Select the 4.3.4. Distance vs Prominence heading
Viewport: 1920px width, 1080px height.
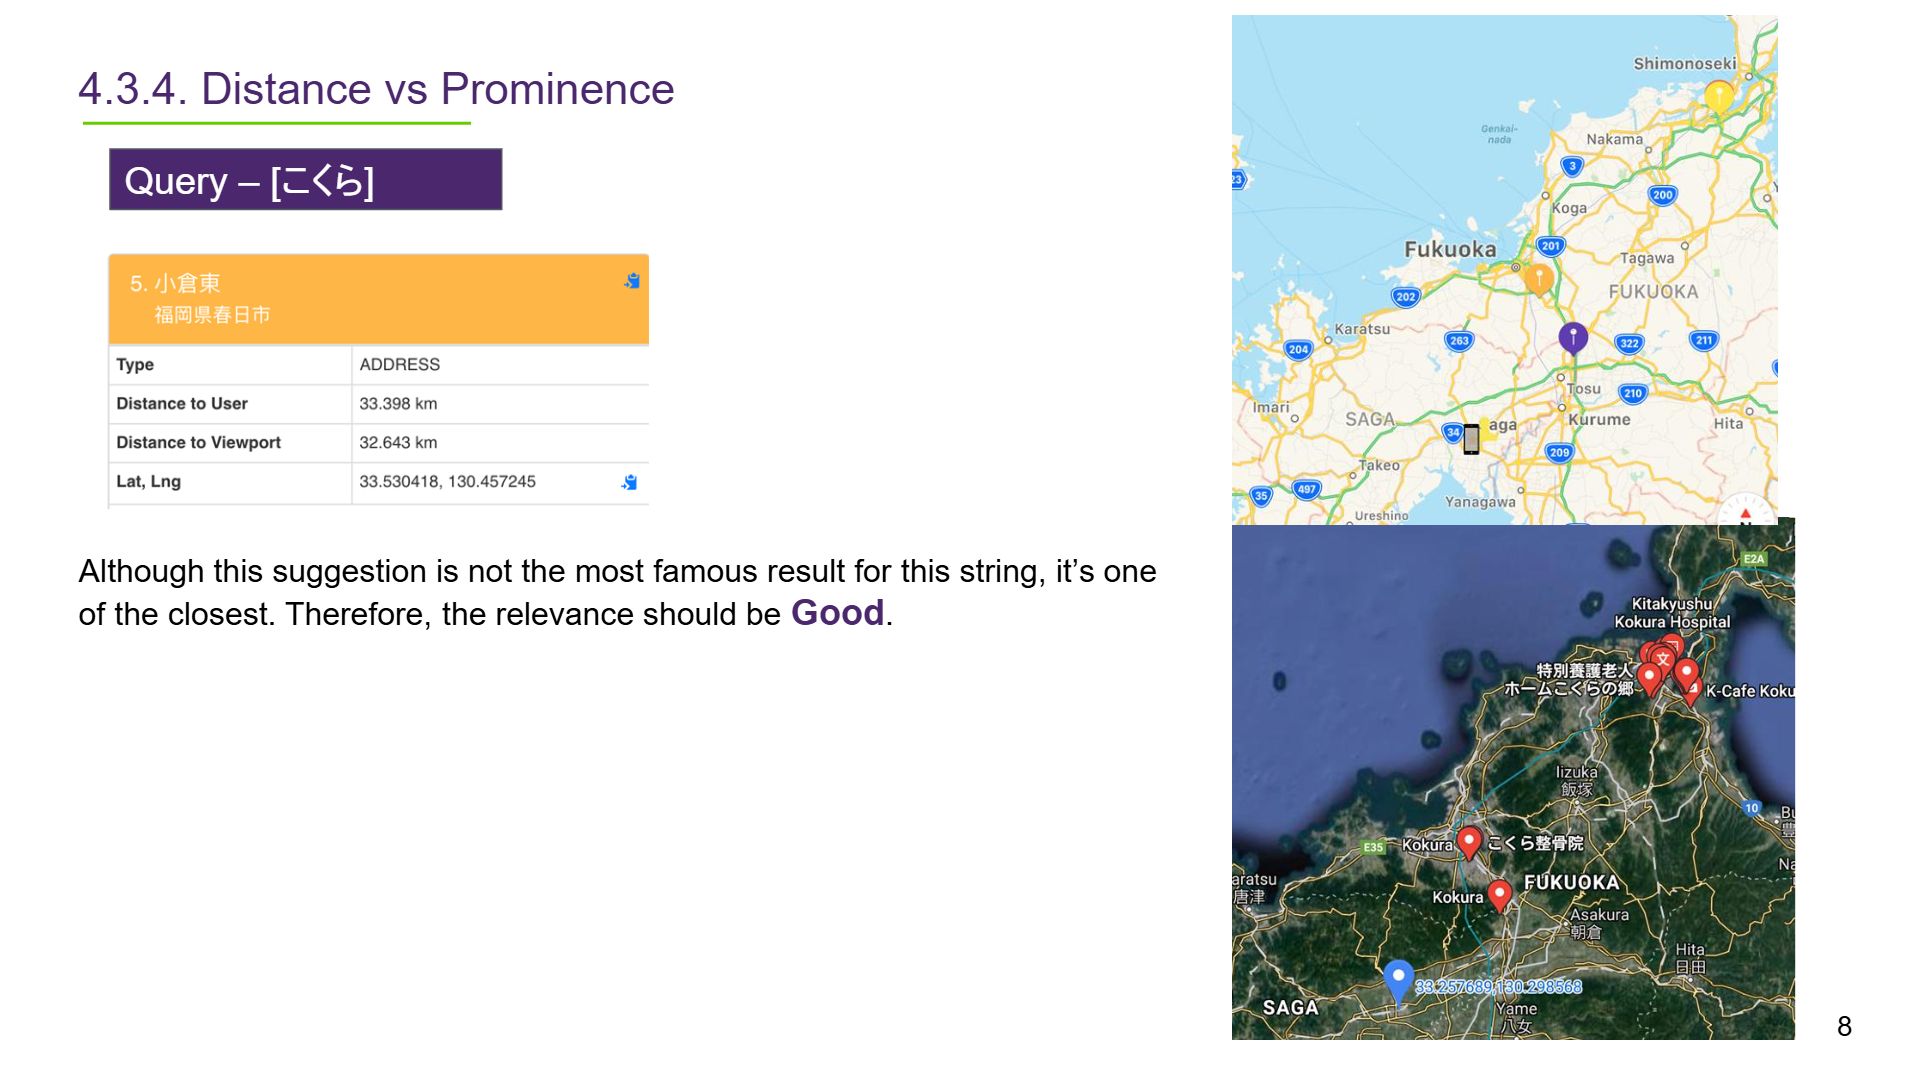click(x=376, y=89)
